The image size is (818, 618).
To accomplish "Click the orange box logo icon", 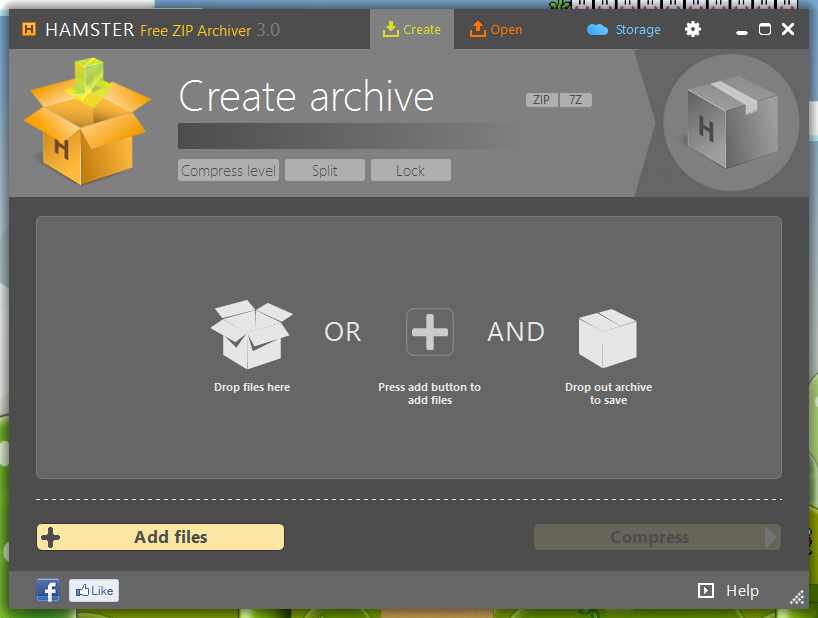I will [x=87, y=122].
